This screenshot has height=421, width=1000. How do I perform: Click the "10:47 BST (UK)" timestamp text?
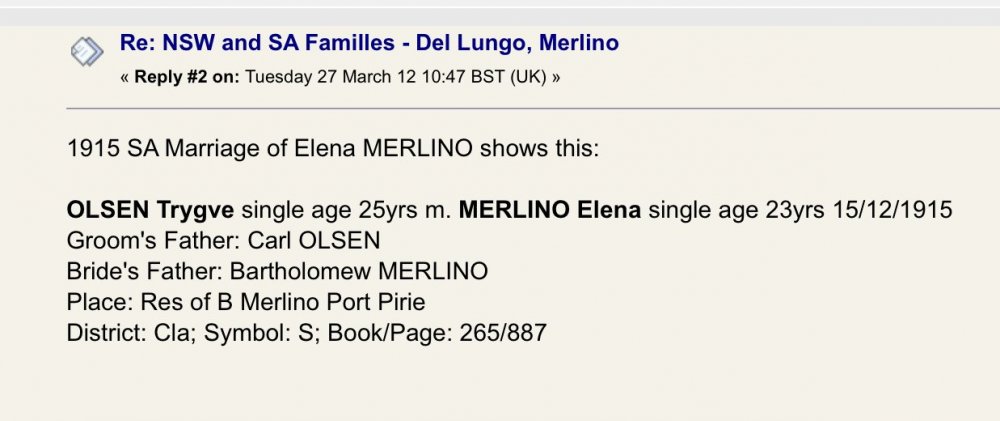484,77
